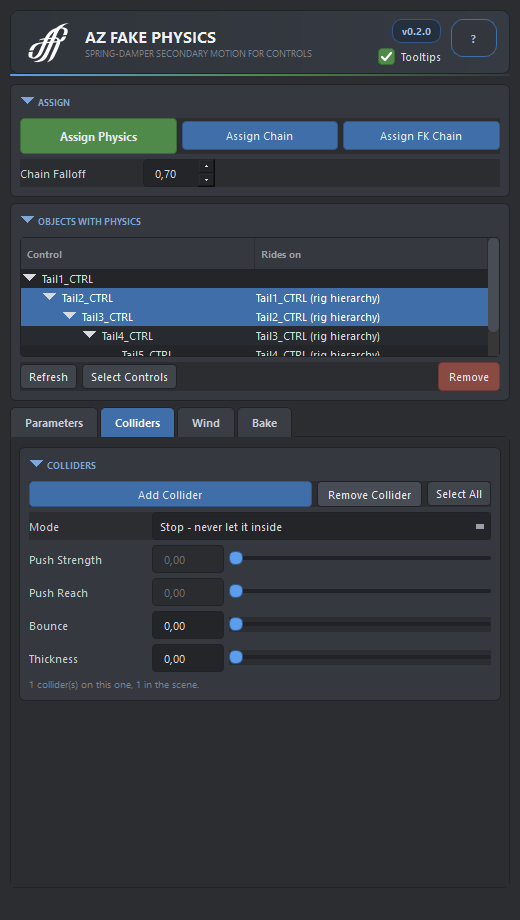Select the Tail4_CTRL row

tap(254, 336)
